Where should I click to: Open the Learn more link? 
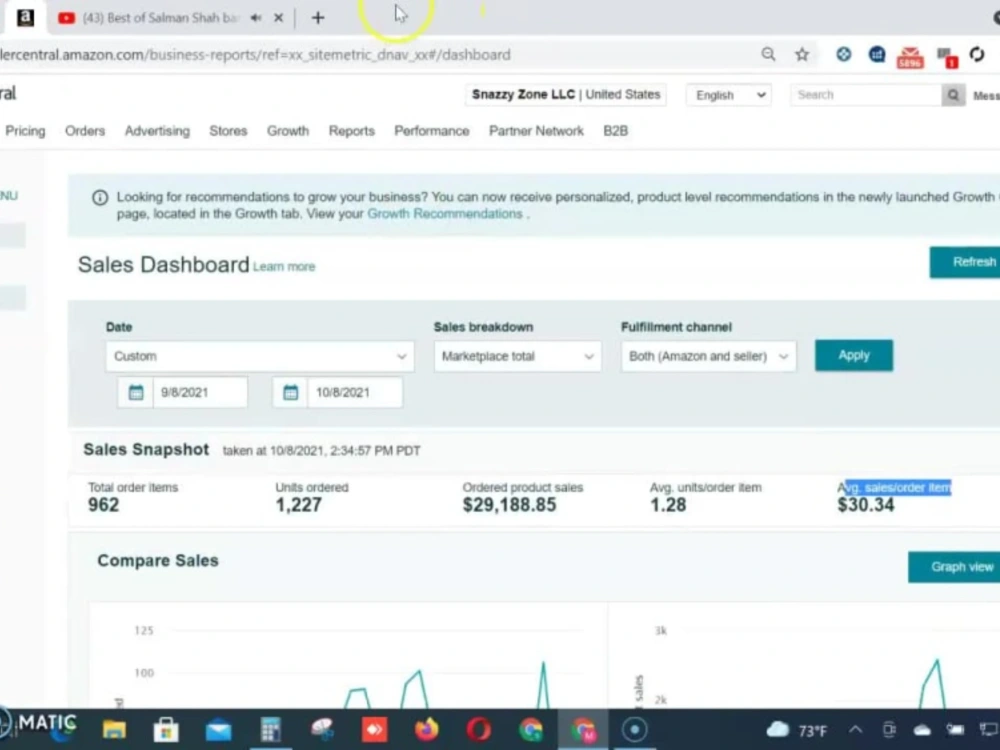click(x=284, y=267)
